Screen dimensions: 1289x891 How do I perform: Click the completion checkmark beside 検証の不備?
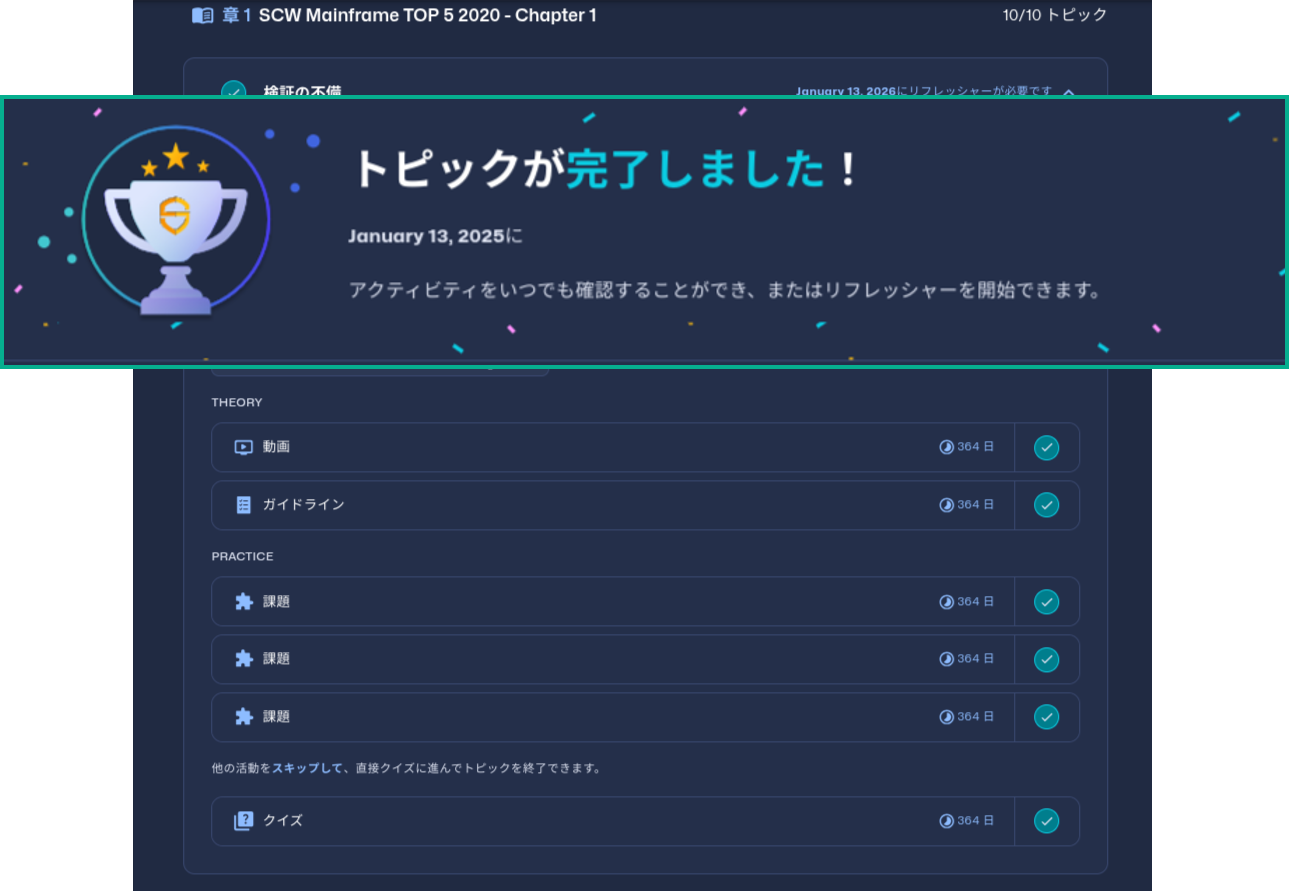click(233, 92)
